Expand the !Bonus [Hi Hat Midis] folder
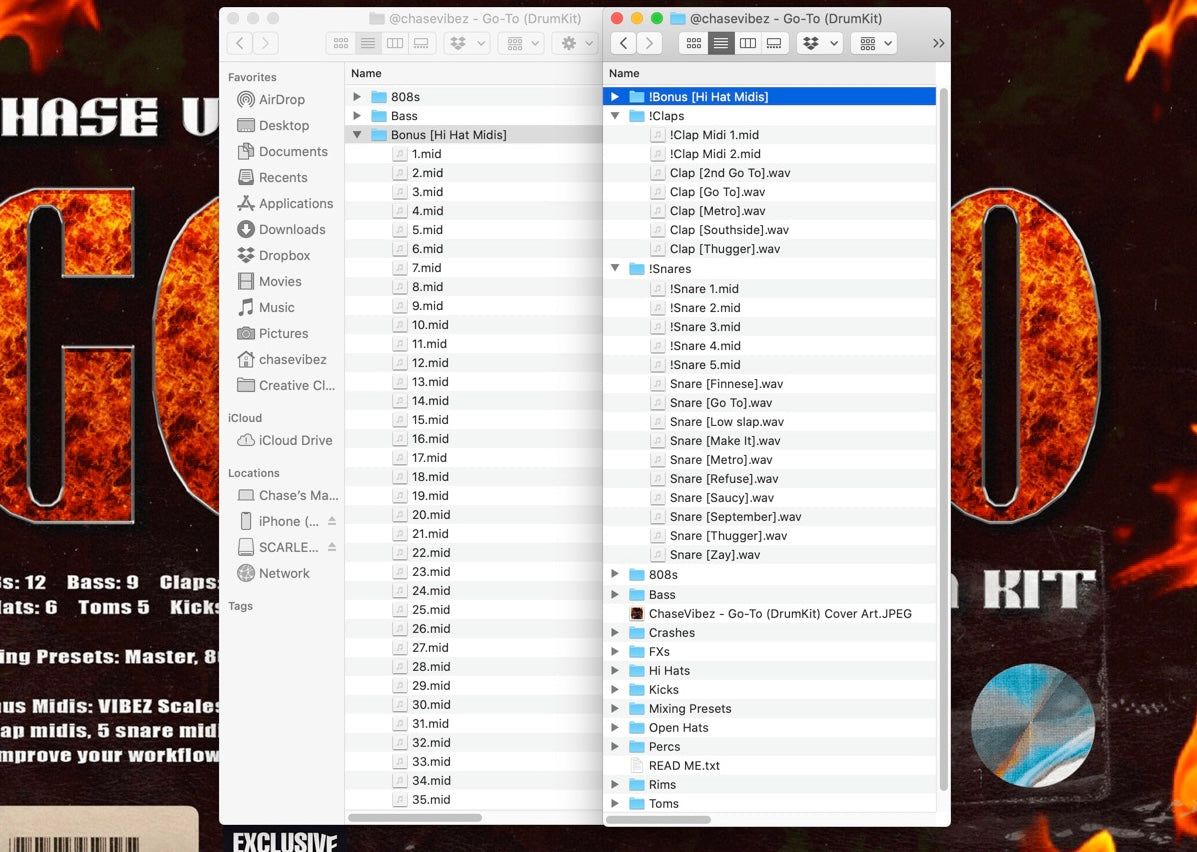This screenshot has width=1197, height=852. point(615,96)
